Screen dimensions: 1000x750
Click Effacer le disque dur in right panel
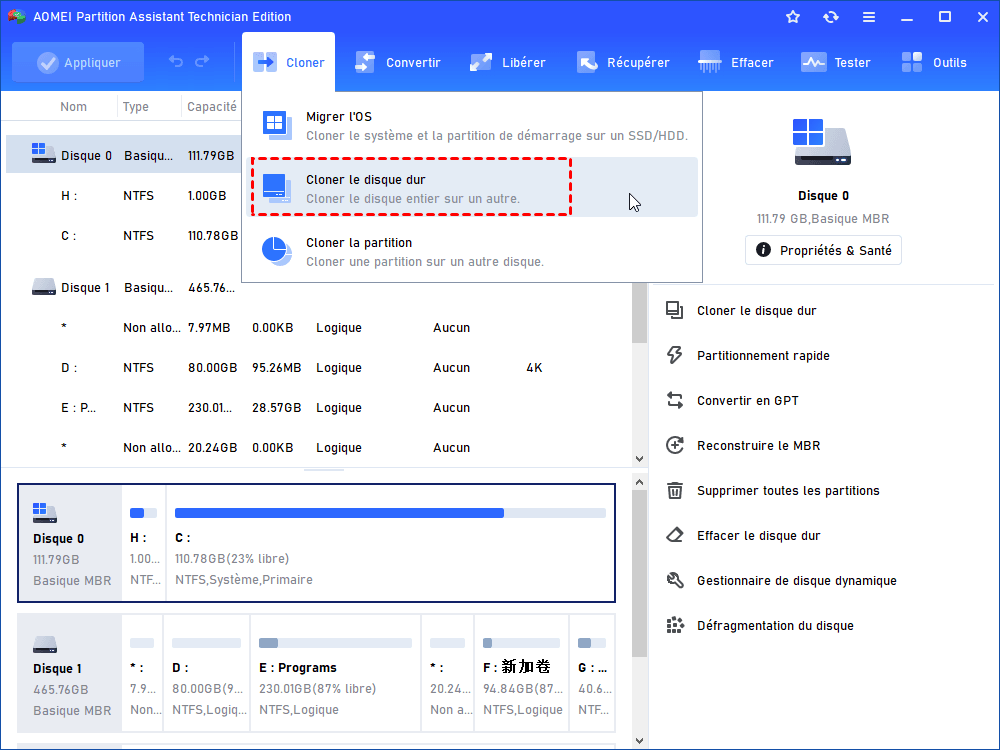(758, 536)
